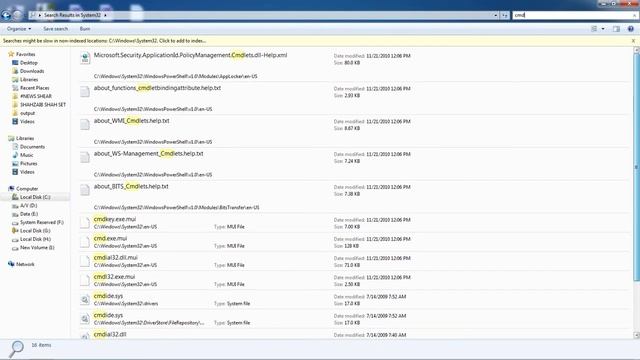Click icon of about_functions_cmdletbindingattribute file
The height and width of the screenshot is (360, 640).
pyautogui.click(x=85, y=91)
